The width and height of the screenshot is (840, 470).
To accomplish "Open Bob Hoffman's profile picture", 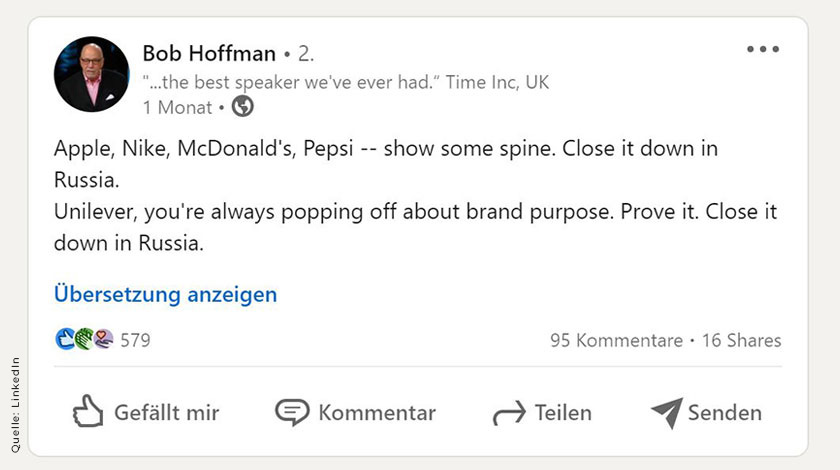I will coord(92,74).
